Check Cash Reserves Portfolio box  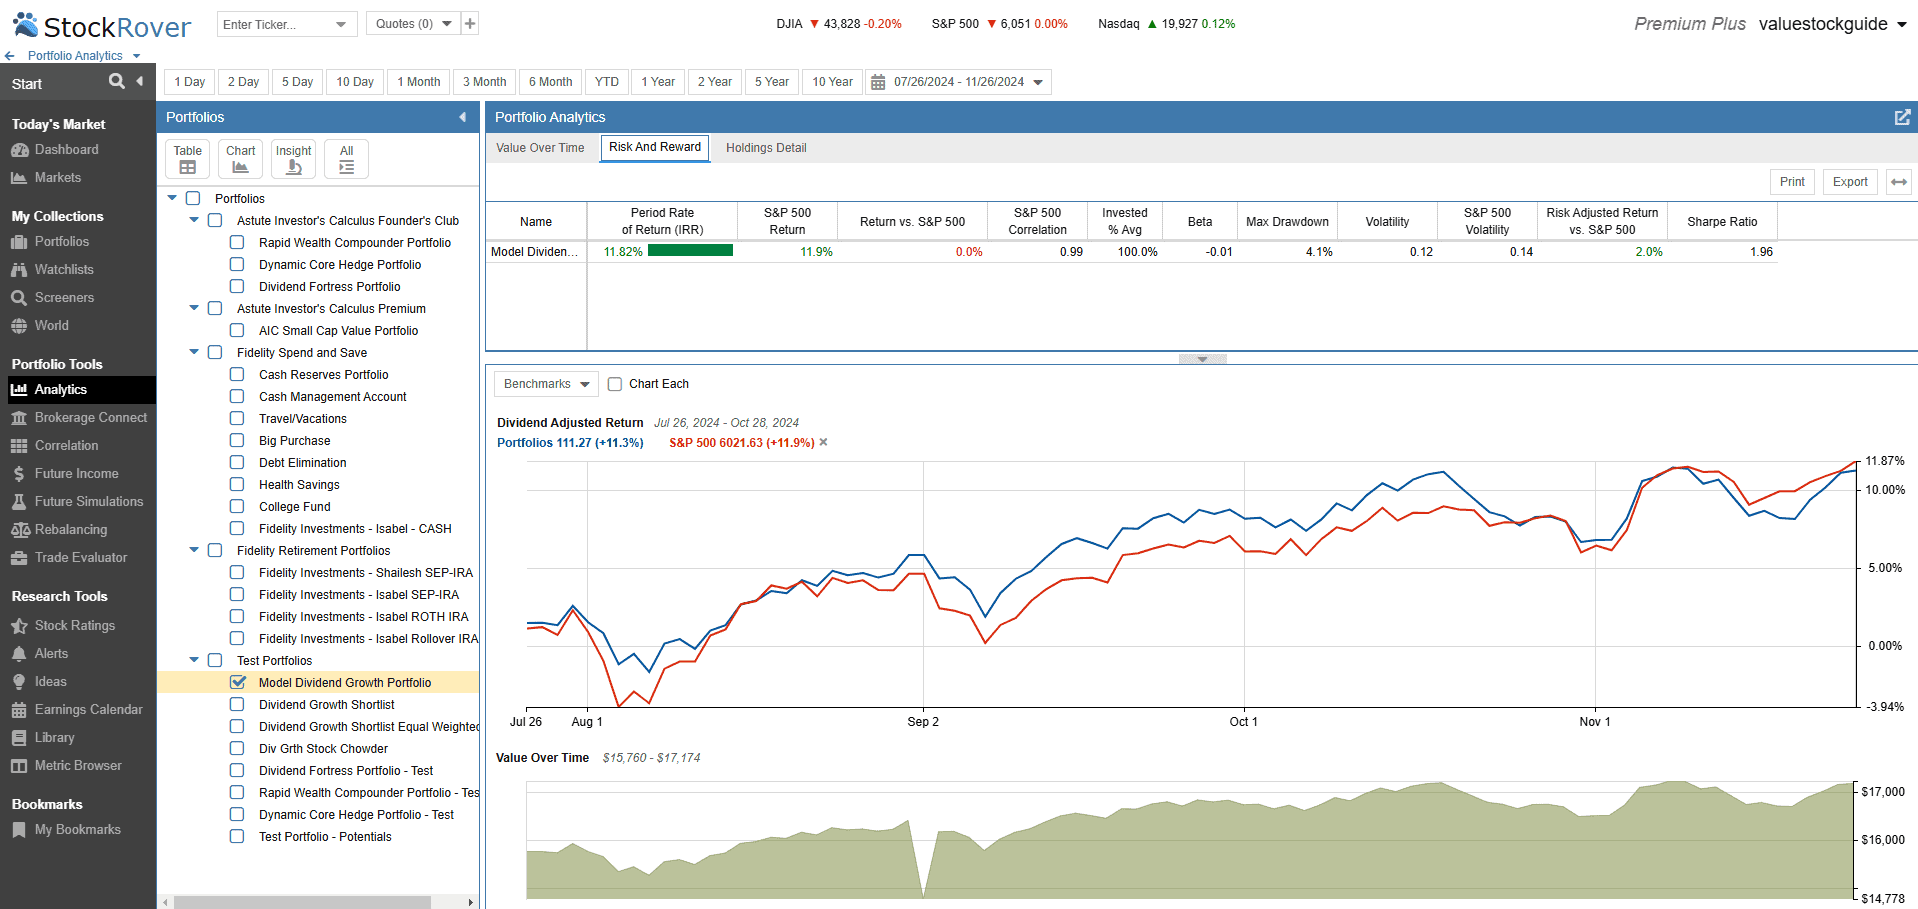(237, 374)
